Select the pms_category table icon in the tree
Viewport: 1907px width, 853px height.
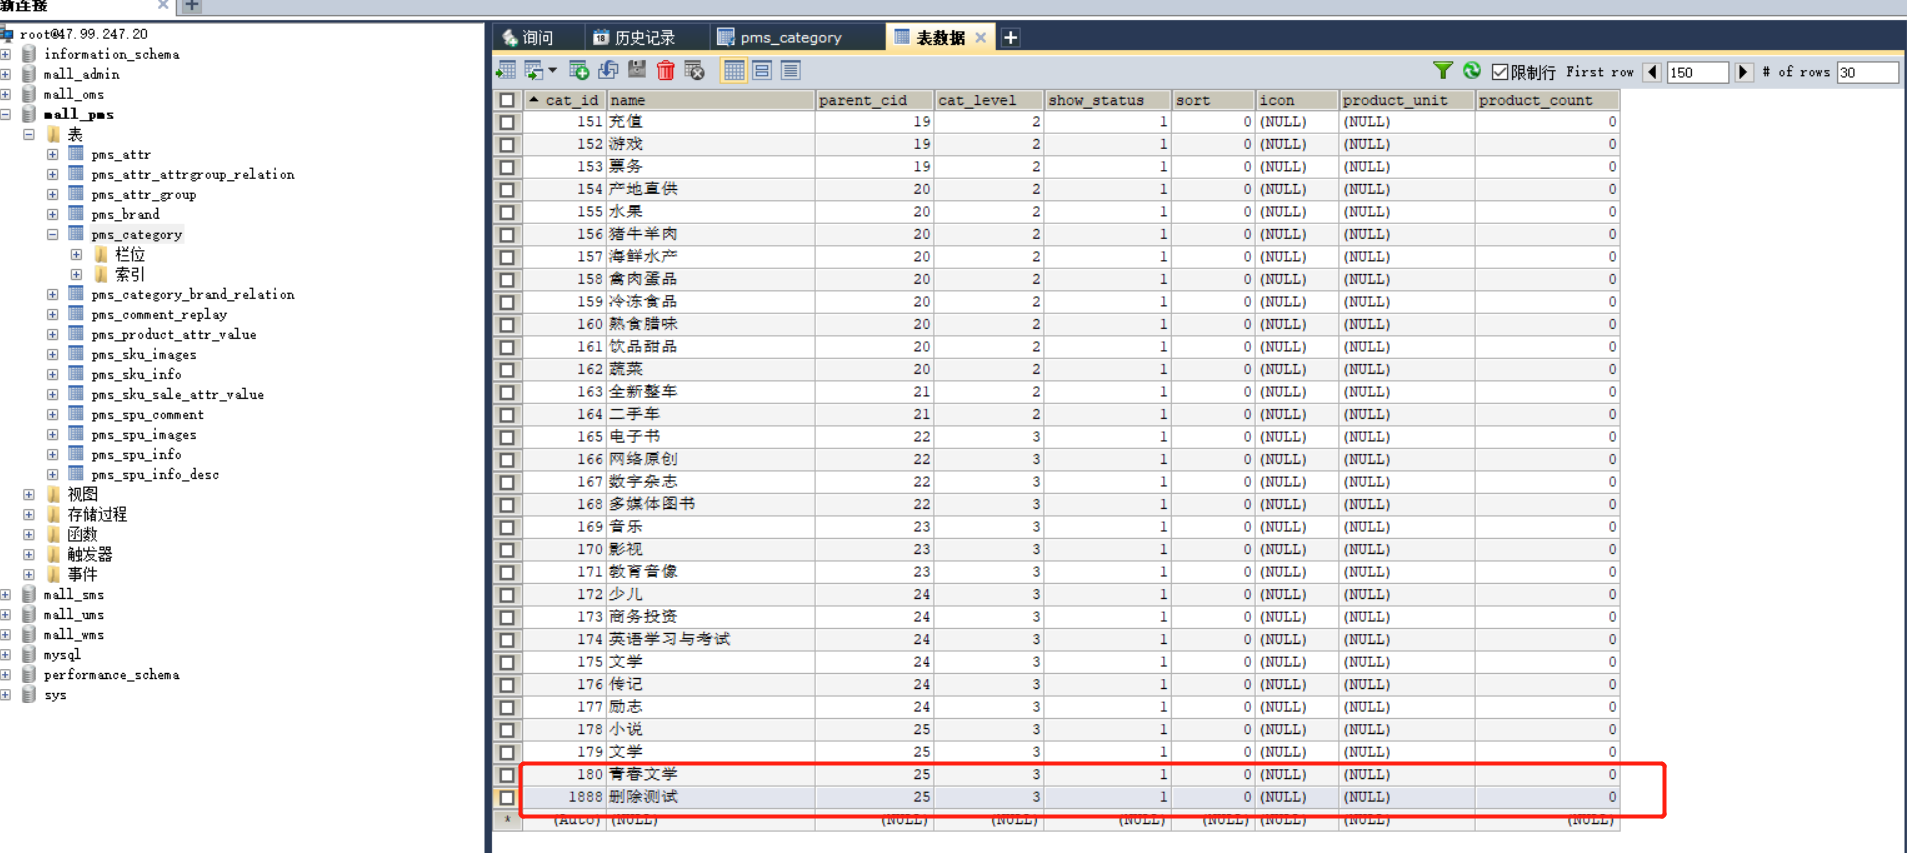pyautogui.click(x=76, y=234)
